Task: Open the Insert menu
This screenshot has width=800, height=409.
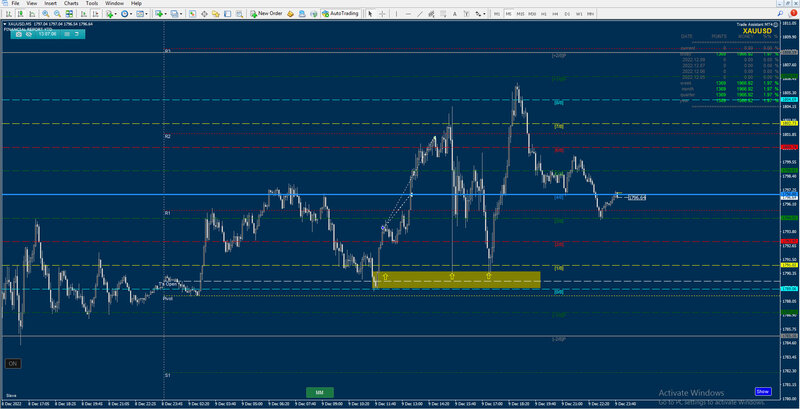Action: [51, 3]
